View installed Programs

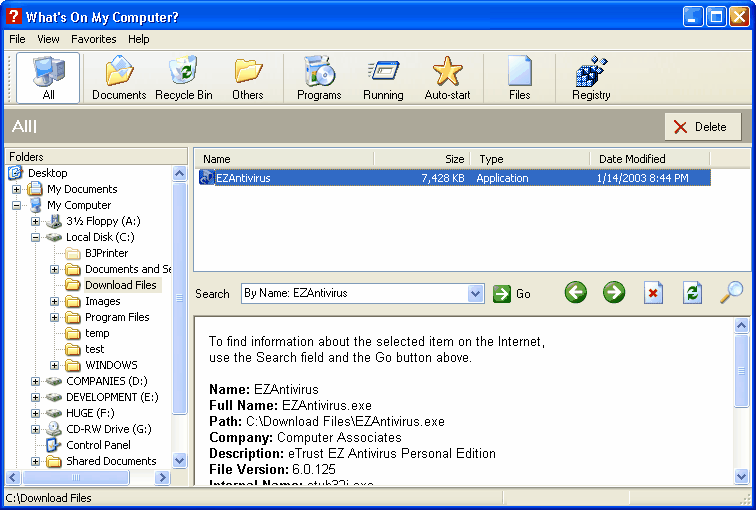(x=319, y=78)
